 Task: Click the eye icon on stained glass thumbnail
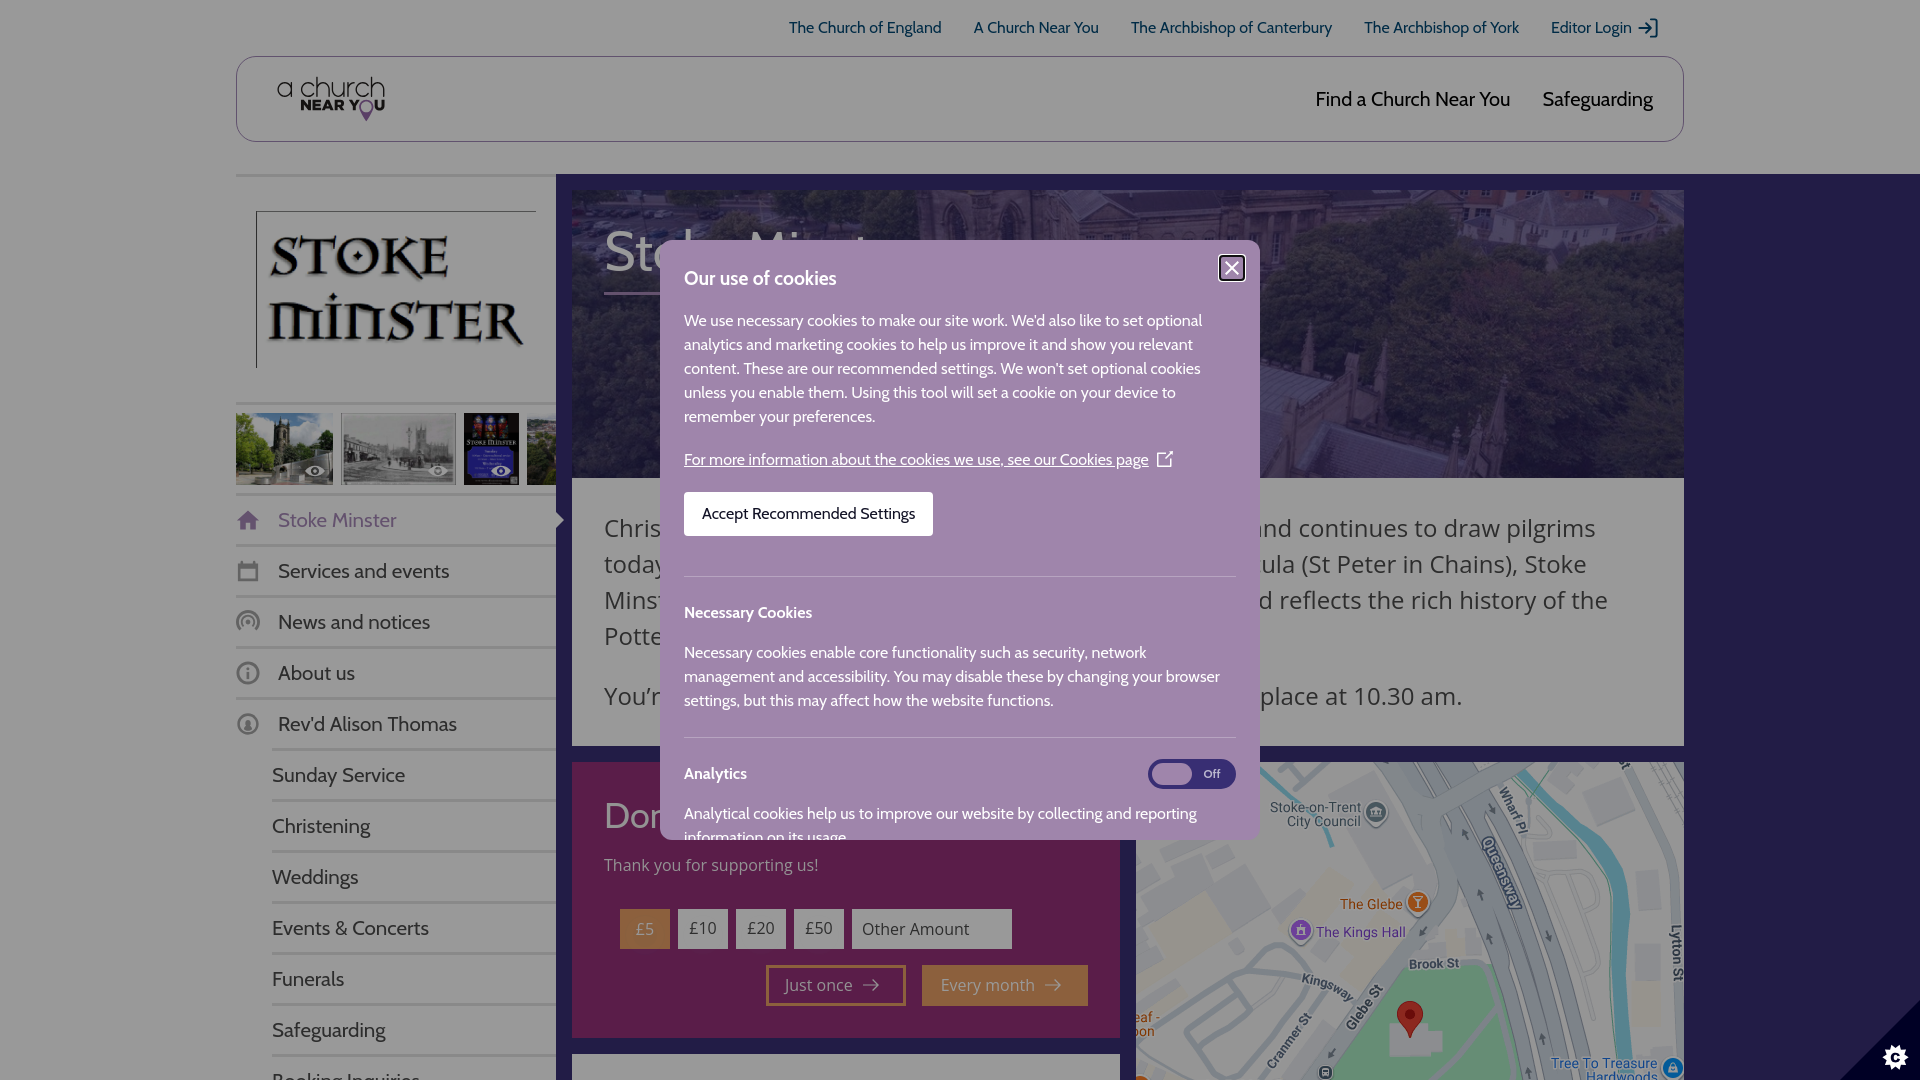pyautogui.click(x=501, y=471)
